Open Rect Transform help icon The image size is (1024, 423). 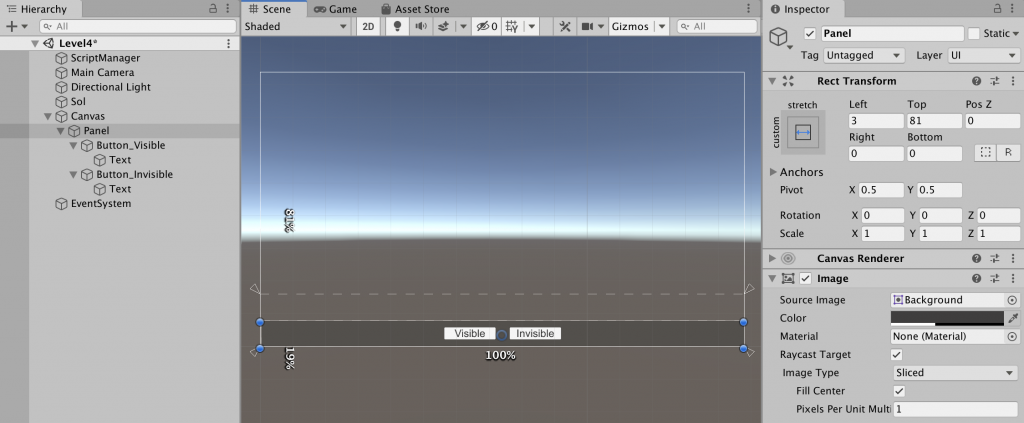tap(976, 81)
